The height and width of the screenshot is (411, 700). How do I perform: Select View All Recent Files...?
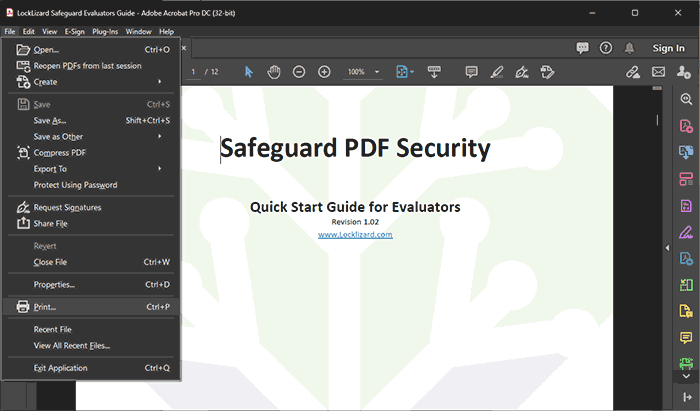[x=92, y=345]
